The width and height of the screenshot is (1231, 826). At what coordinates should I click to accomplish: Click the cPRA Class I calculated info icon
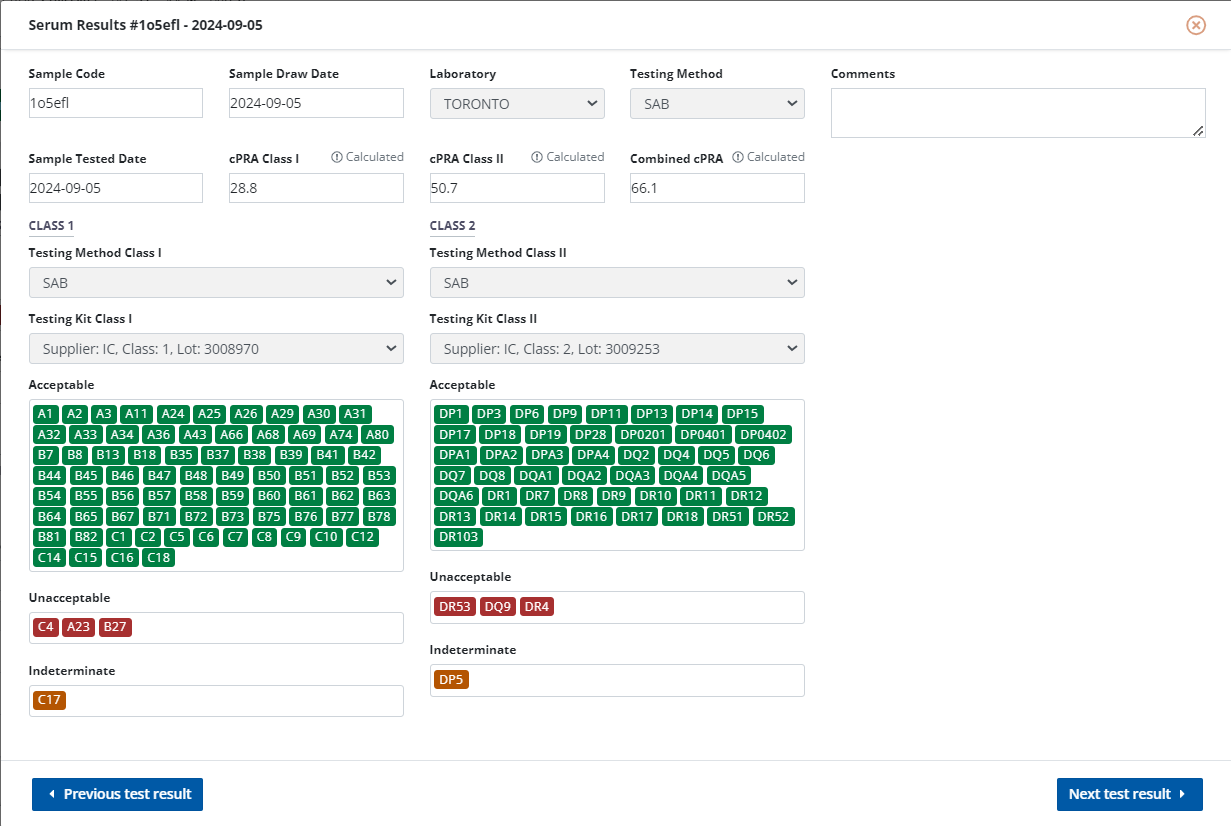337,157
